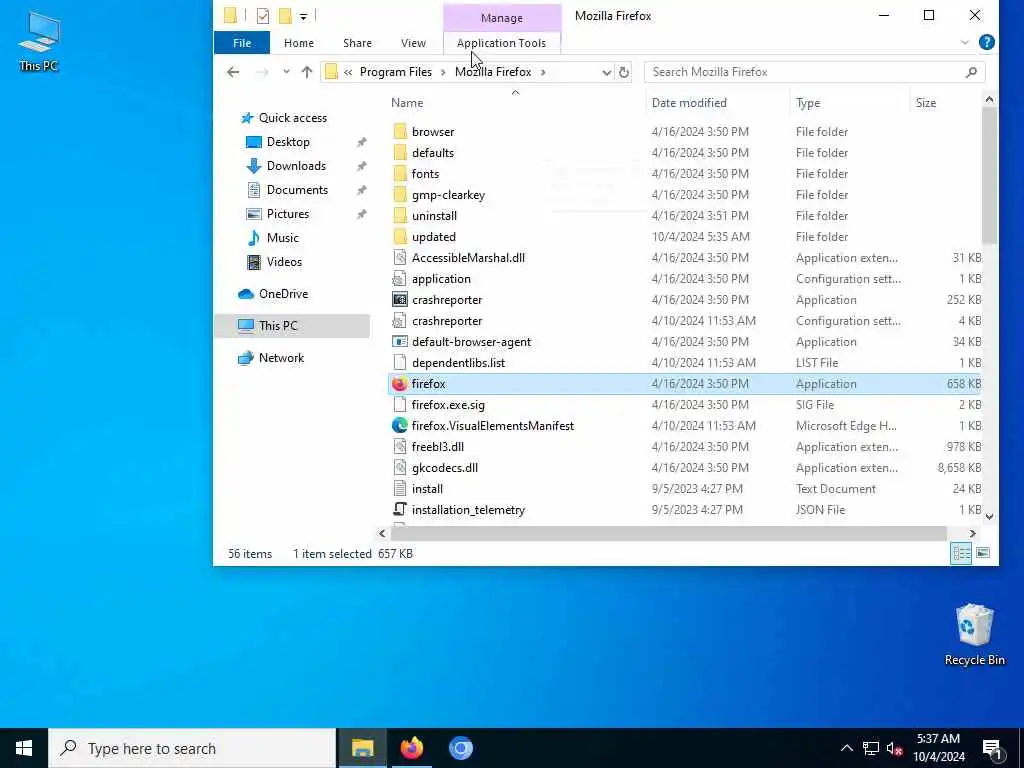Click New Folder icon in quick access toolbar
The image size is (1024, 768).
pos(285,16)
